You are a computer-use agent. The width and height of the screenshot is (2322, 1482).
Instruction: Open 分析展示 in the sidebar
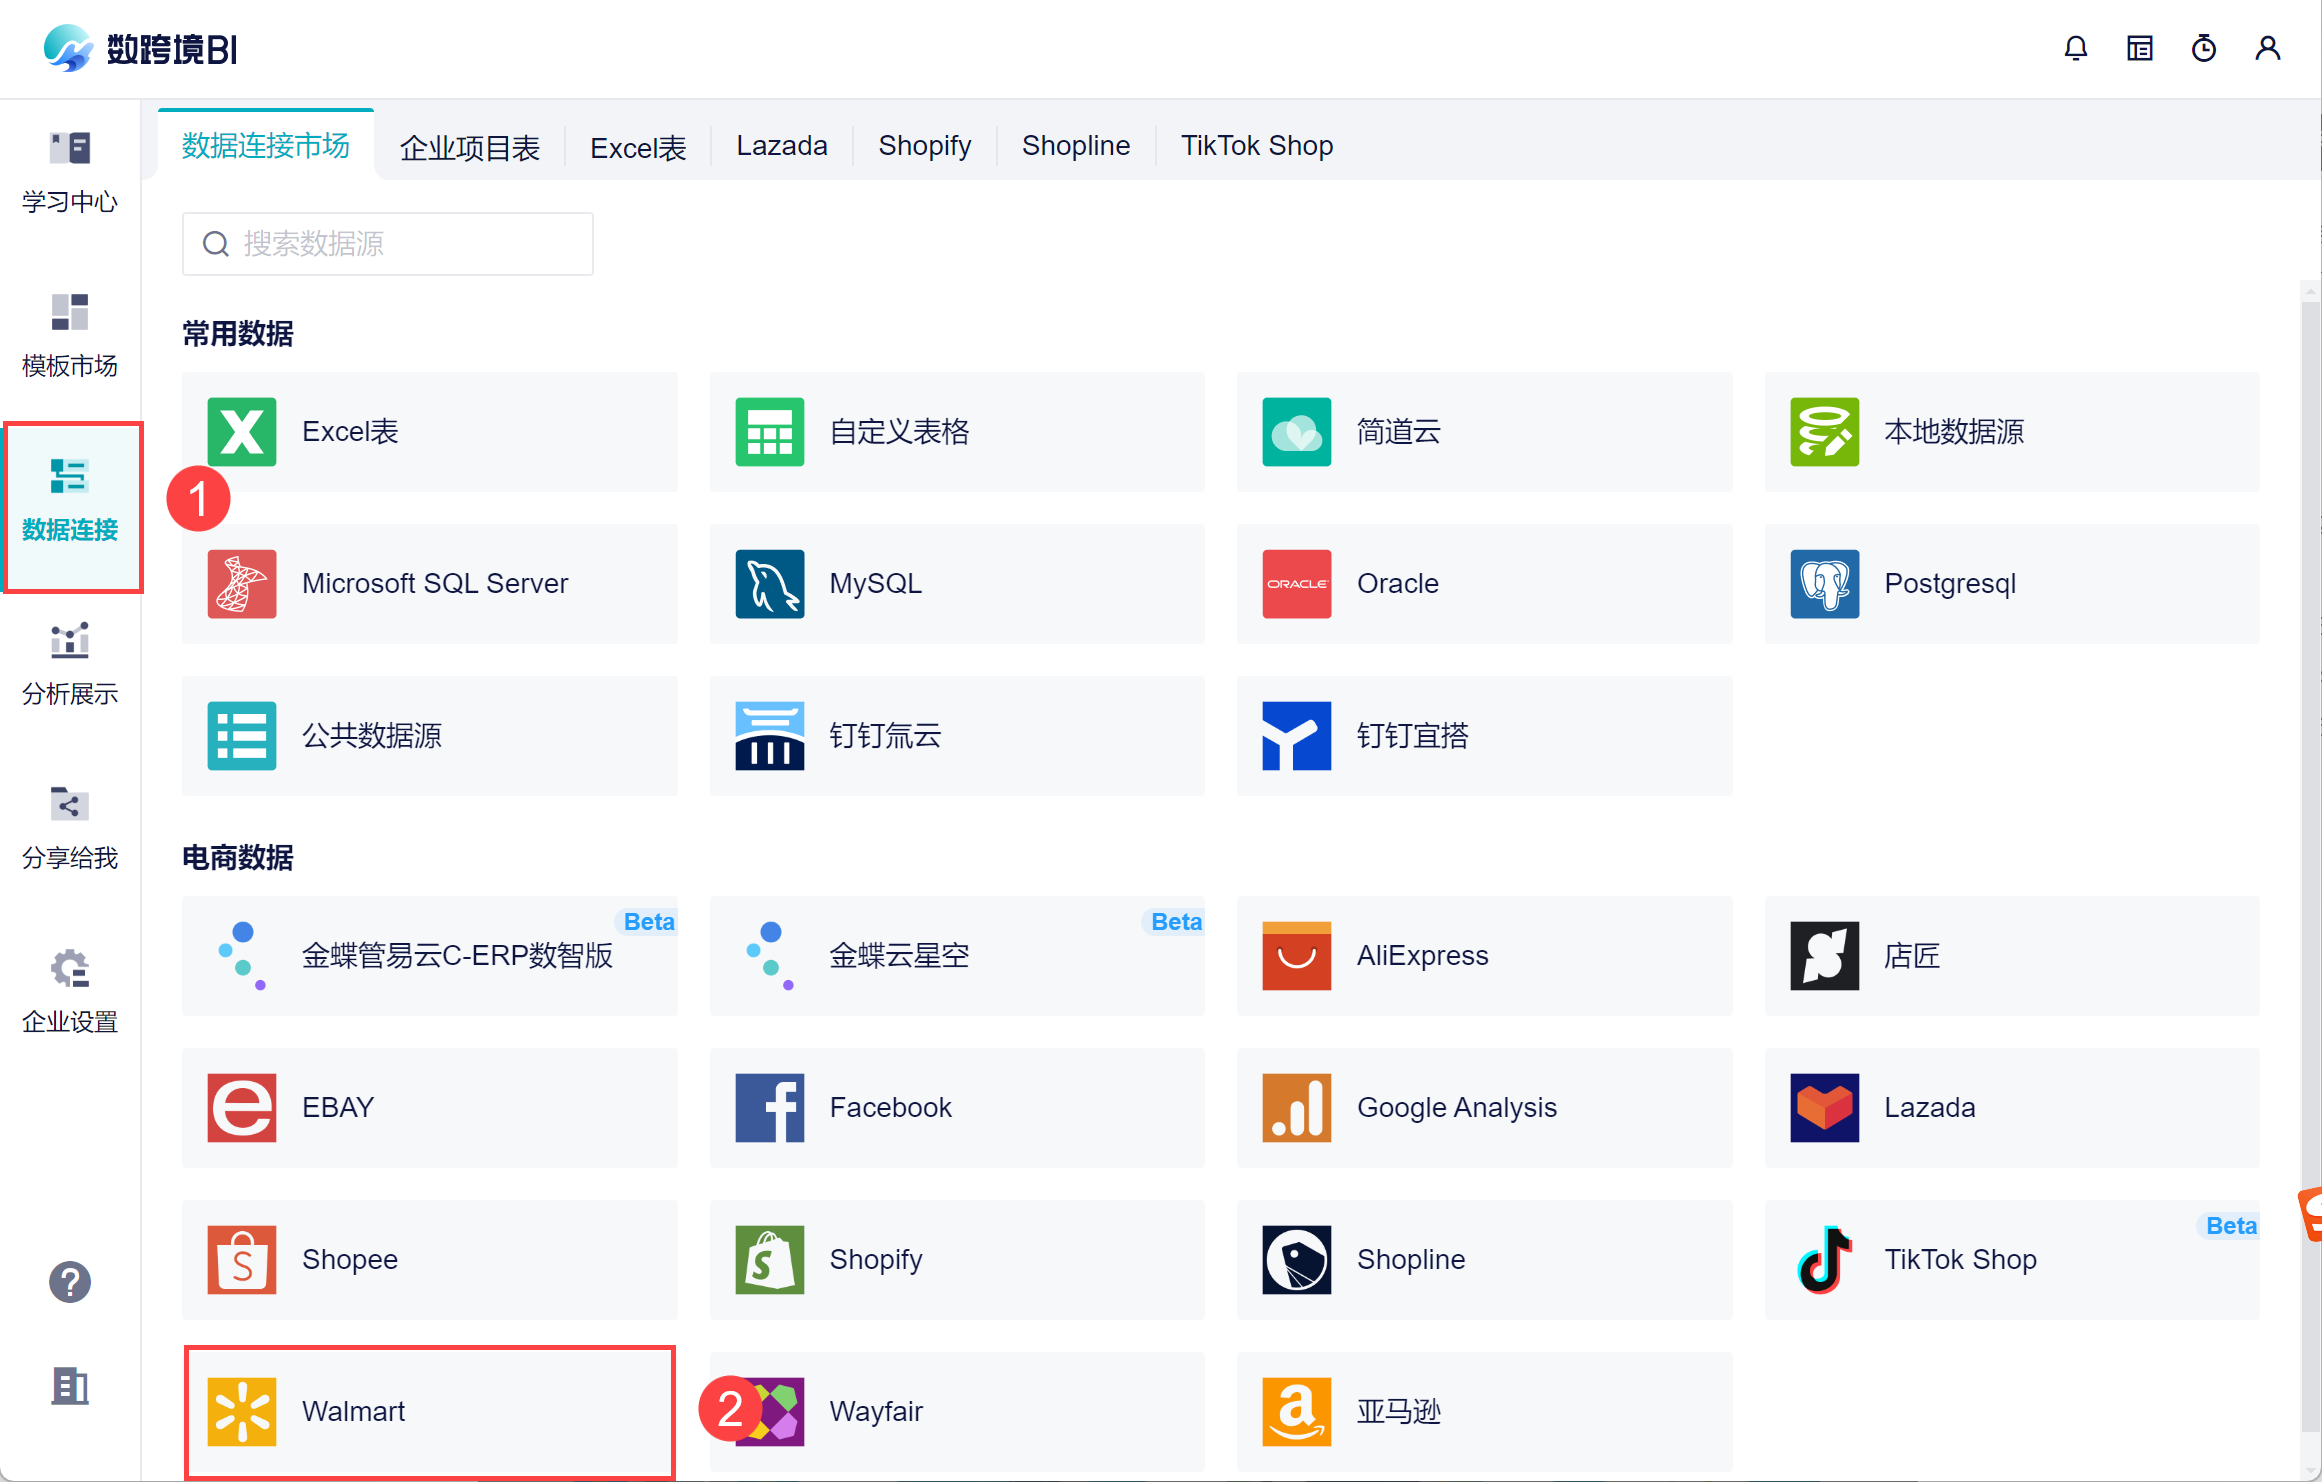(x=70, y=664)
